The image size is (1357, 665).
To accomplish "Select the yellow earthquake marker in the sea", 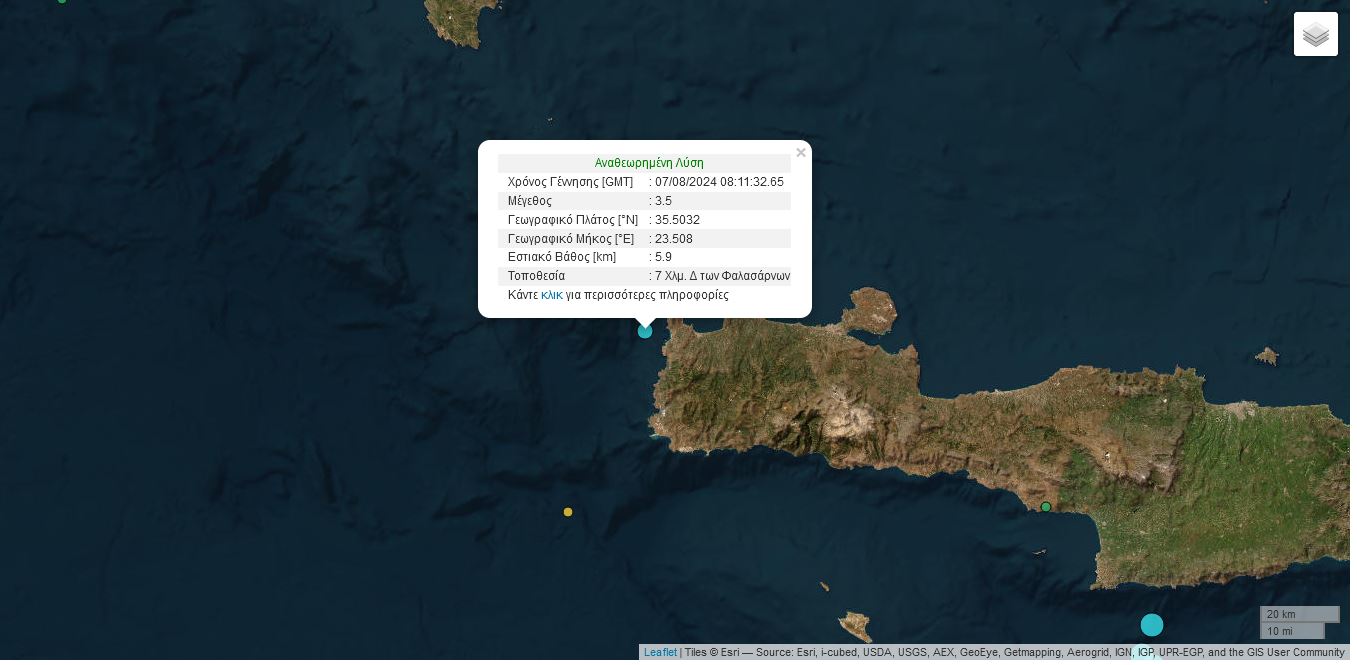I will tap(568, 512).
